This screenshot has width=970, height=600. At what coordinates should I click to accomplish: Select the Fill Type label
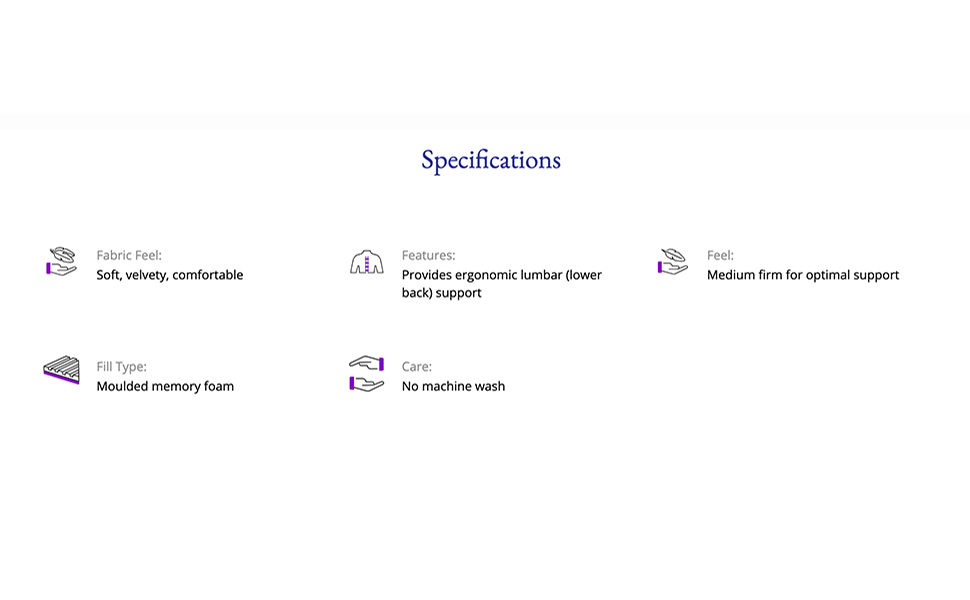pyautogui.click(x=121, y=367)
